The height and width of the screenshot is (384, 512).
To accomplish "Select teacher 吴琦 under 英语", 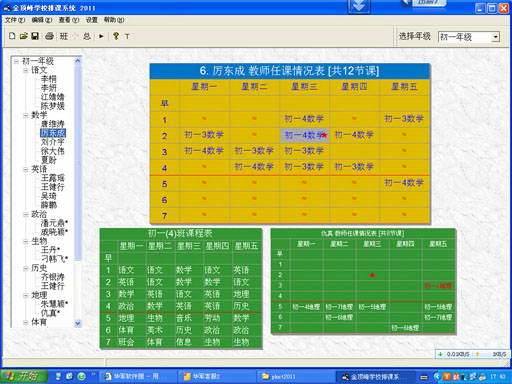I will (x=49, y=196).
